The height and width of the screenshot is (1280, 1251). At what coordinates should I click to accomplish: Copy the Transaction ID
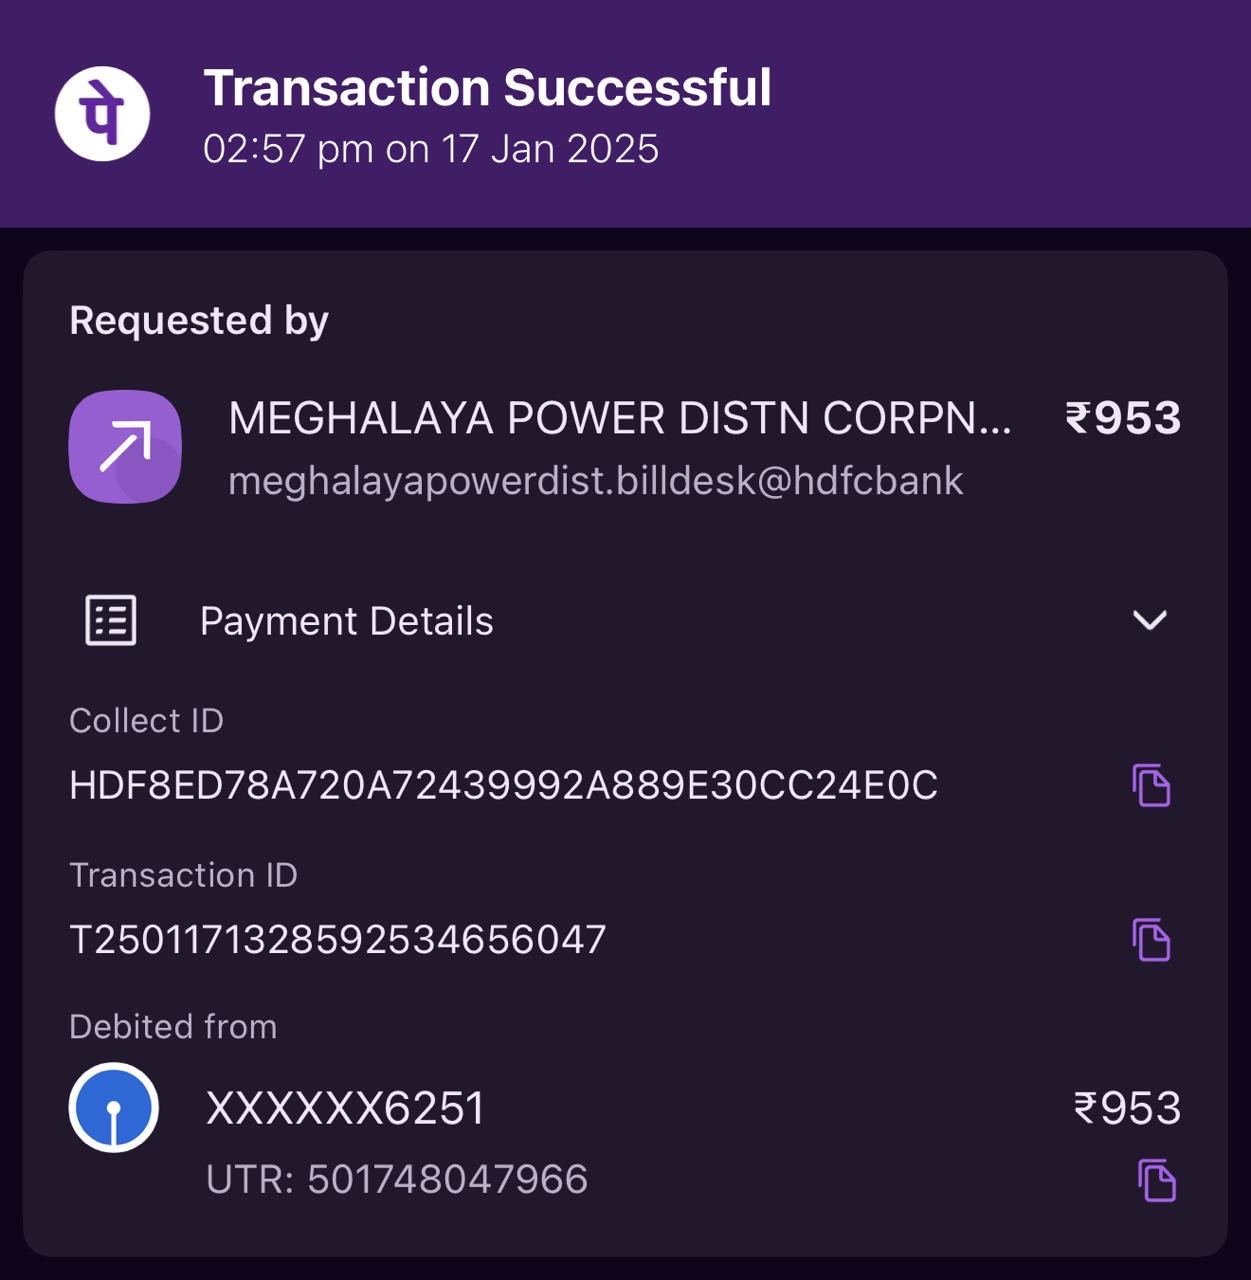[x=1151, y=939]
